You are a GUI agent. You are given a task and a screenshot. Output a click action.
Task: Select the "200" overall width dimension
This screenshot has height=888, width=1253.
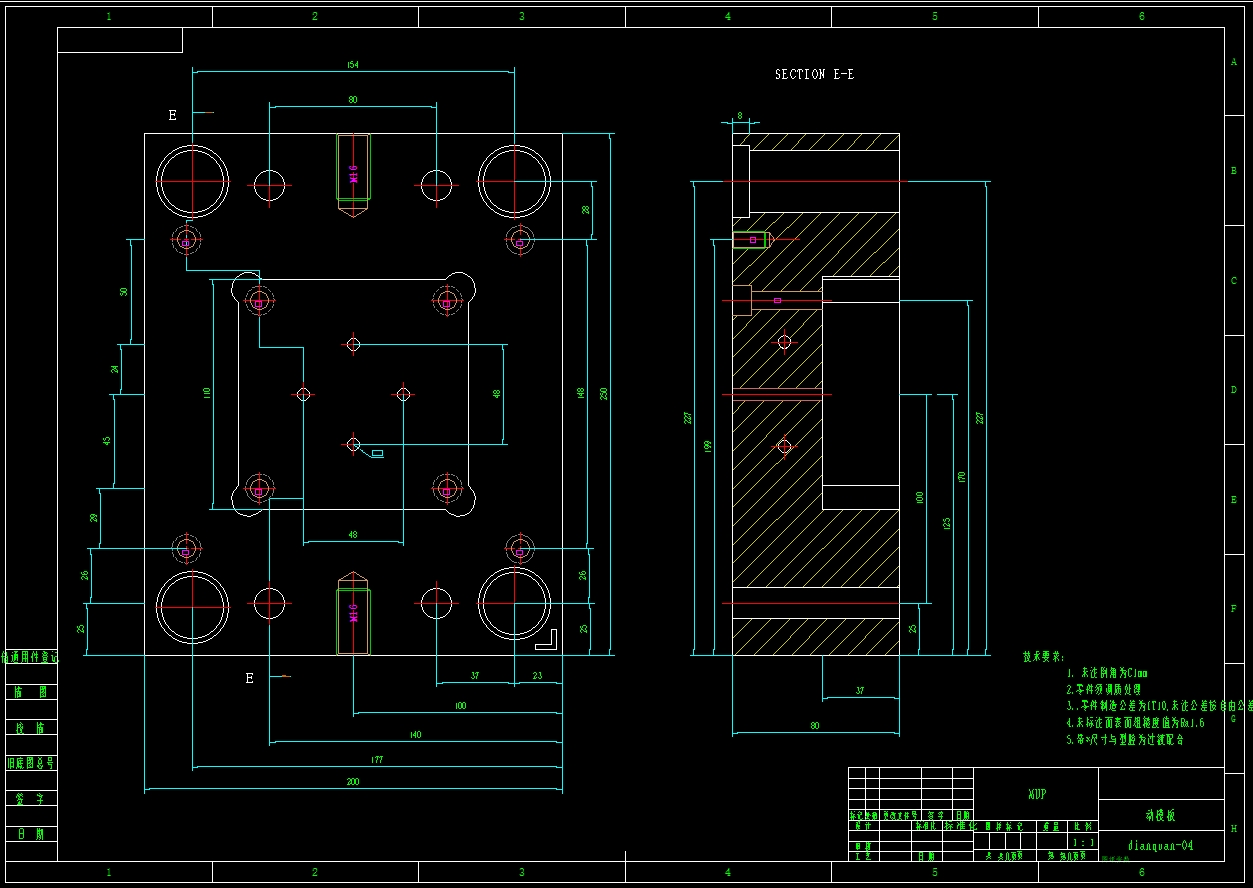coord(353,782)
